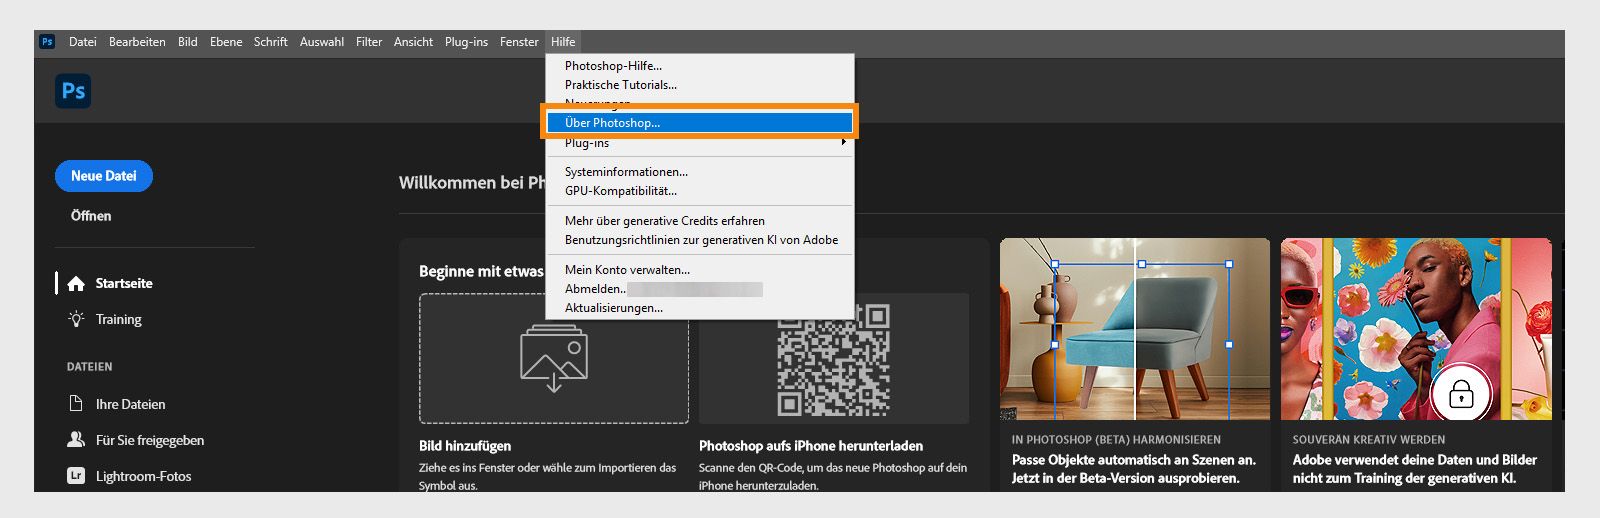Choose Mein Konto verwalten... entry
1600x518 pixels.
pyautogui.click(x=700, y=270)
